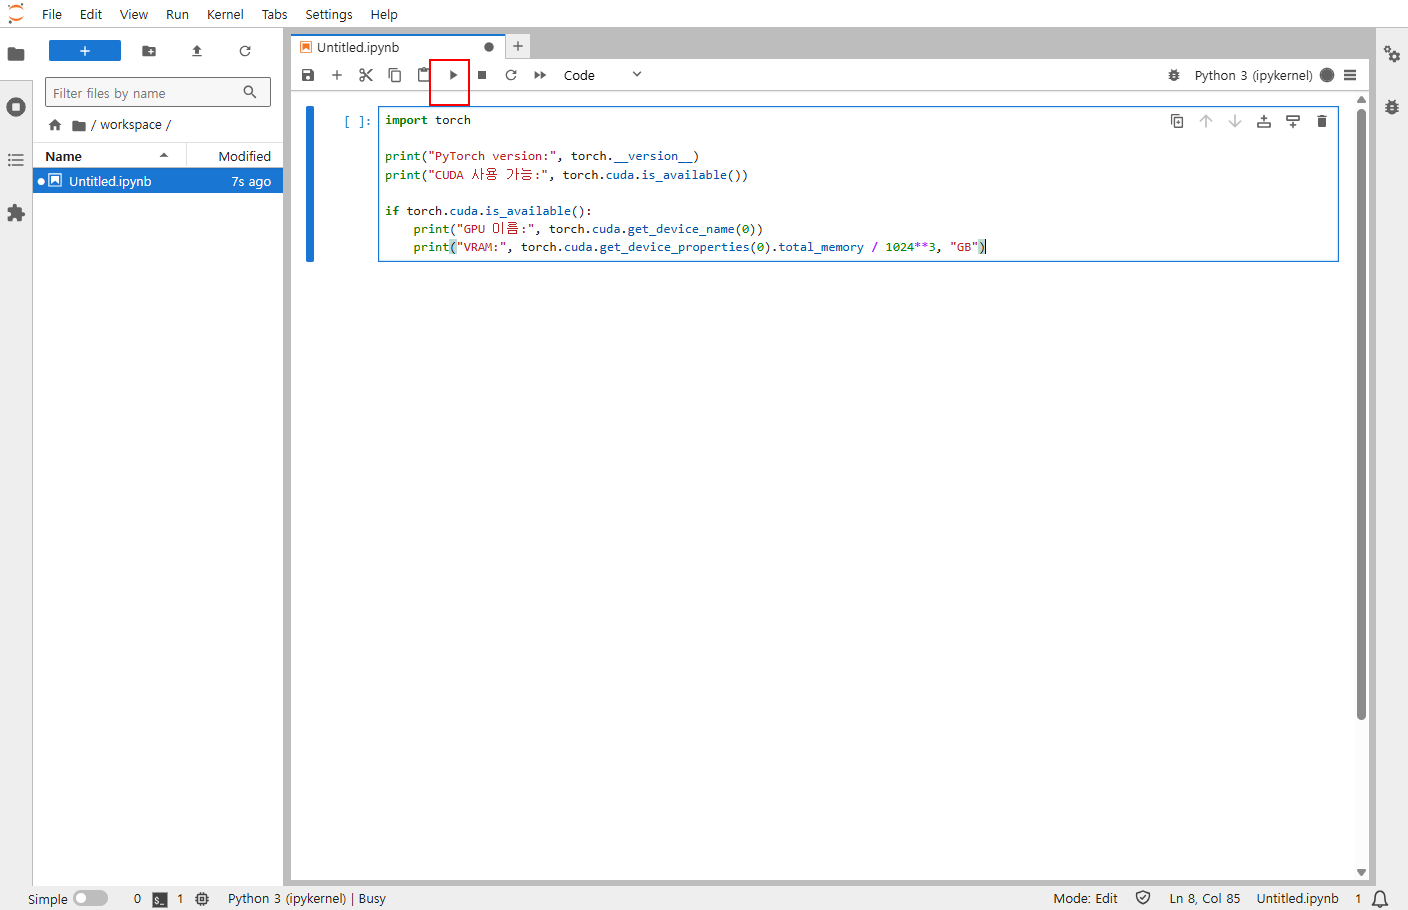Move the cell up
This screenshot has height=910, width=1408.
coord(1206,121)
